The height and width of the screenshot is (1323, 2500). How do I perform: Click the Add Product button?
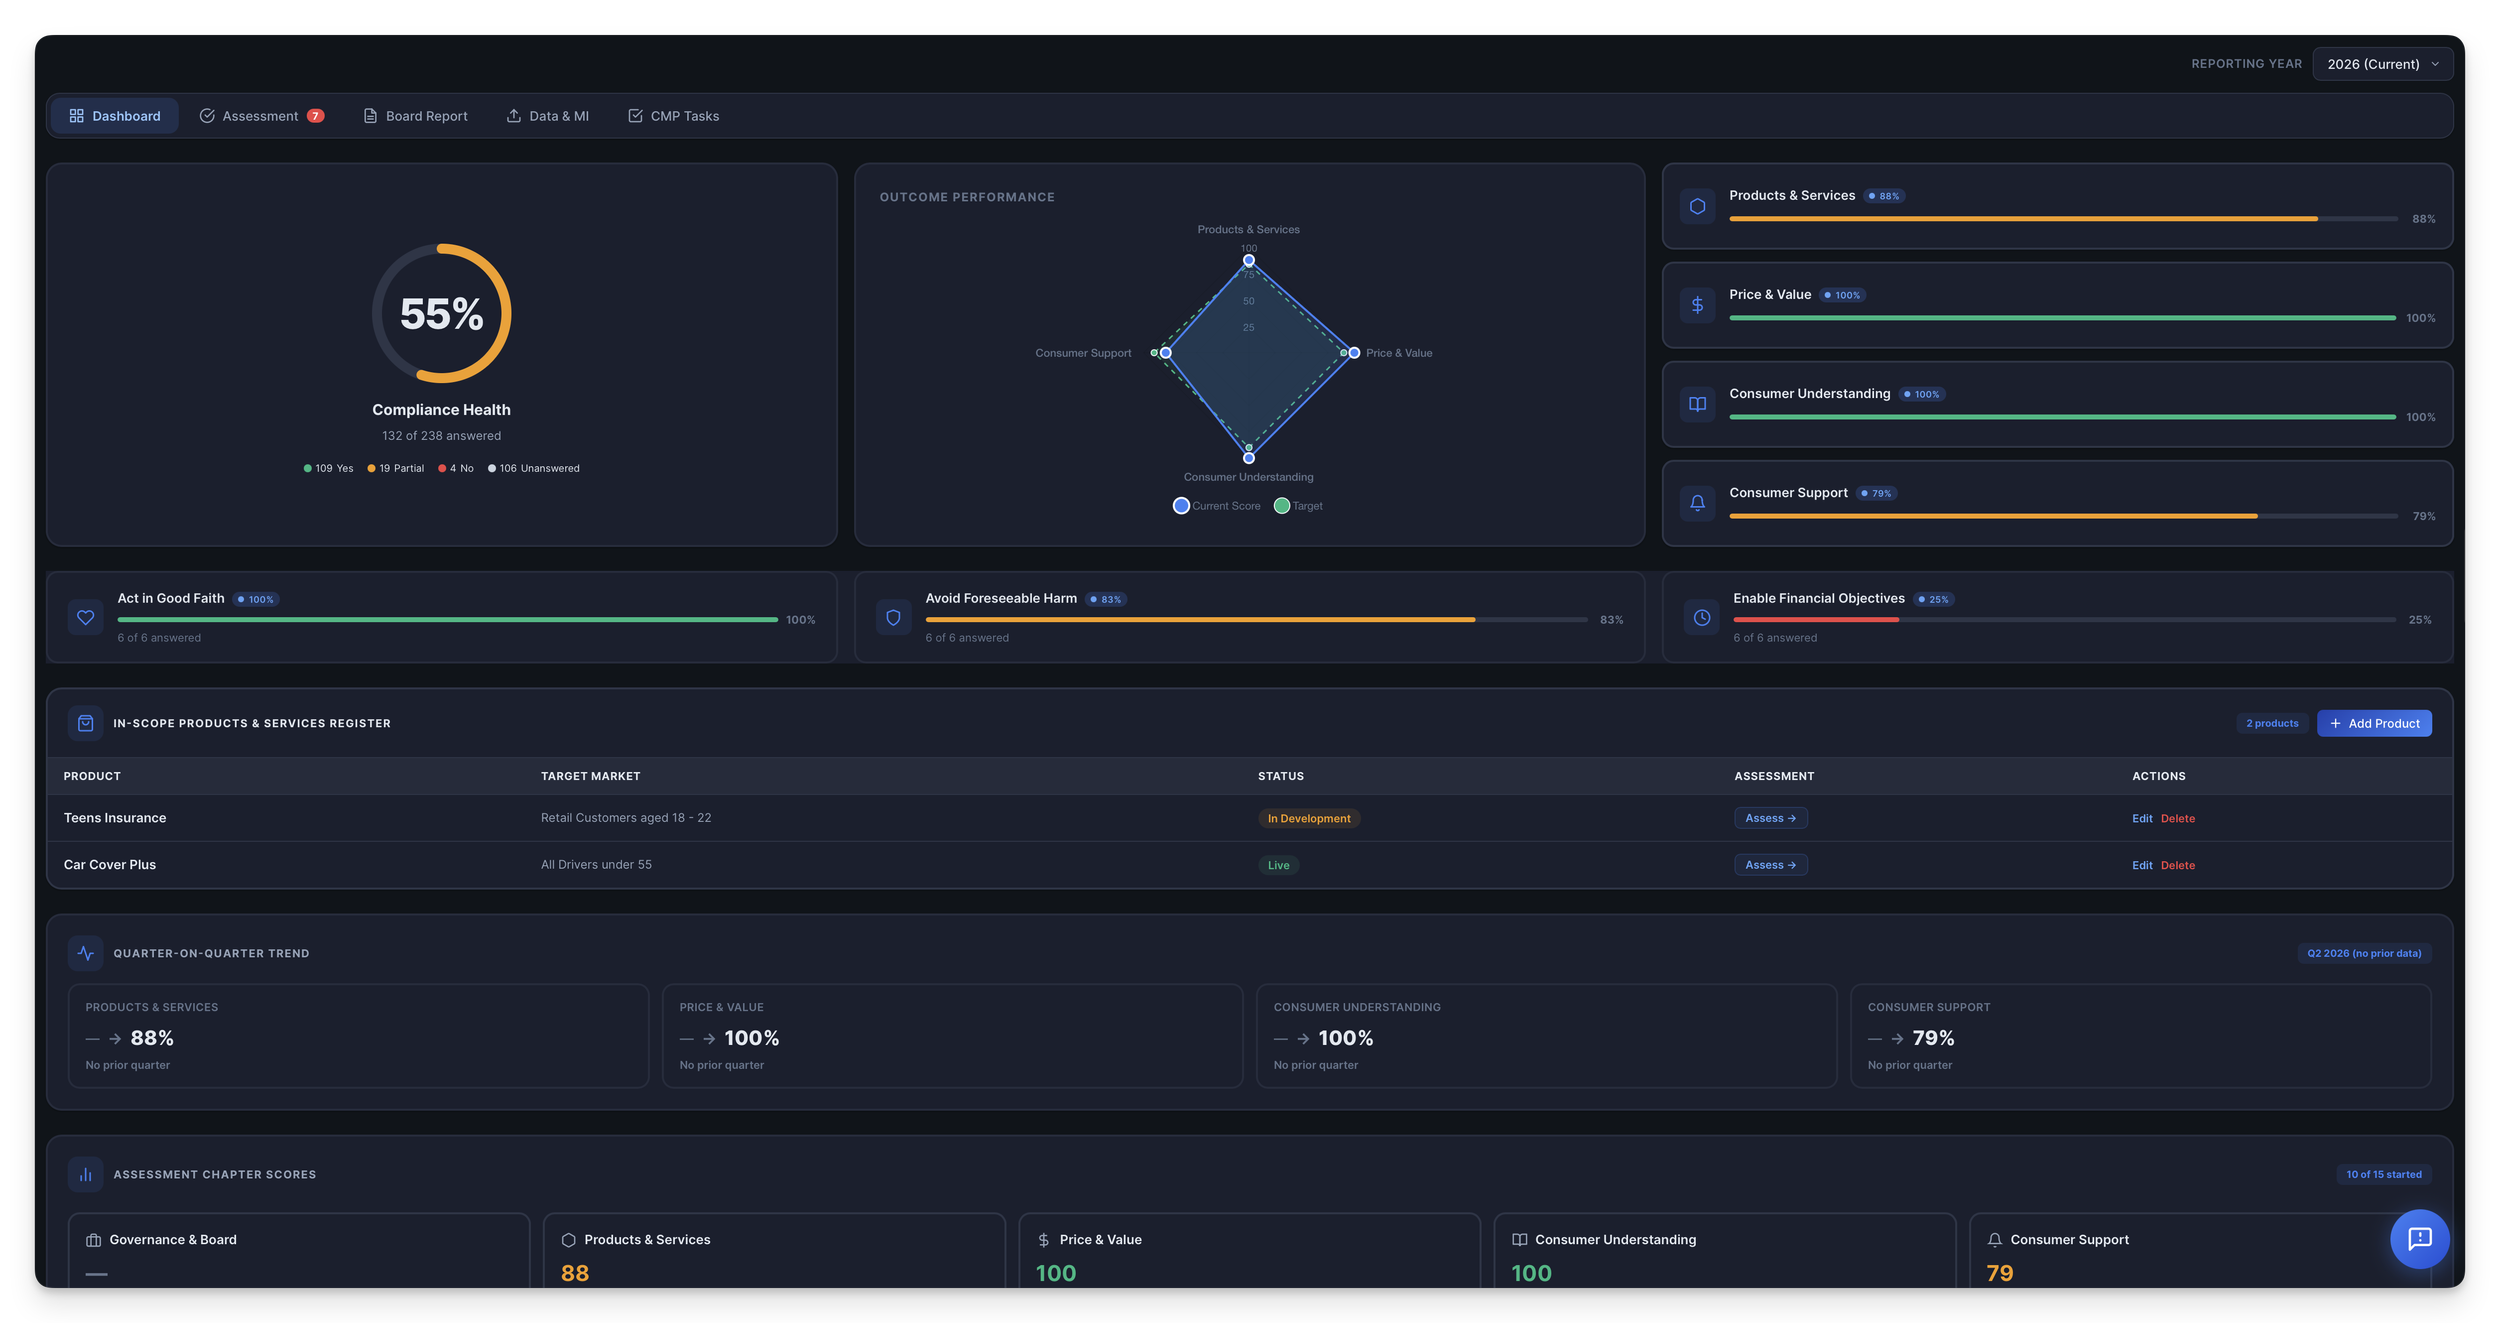(2373, 723)
